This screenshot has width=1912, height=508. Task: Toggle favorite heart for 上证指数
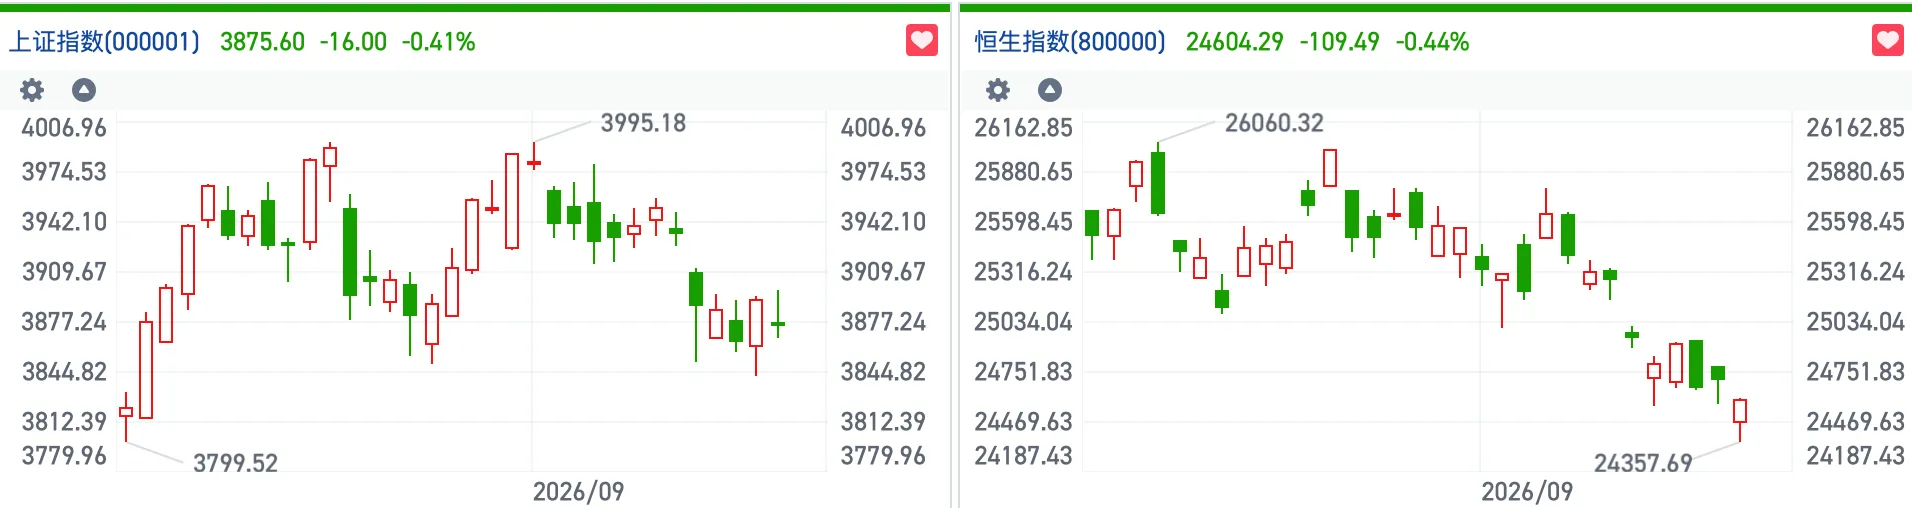click(x=922, y=41)
